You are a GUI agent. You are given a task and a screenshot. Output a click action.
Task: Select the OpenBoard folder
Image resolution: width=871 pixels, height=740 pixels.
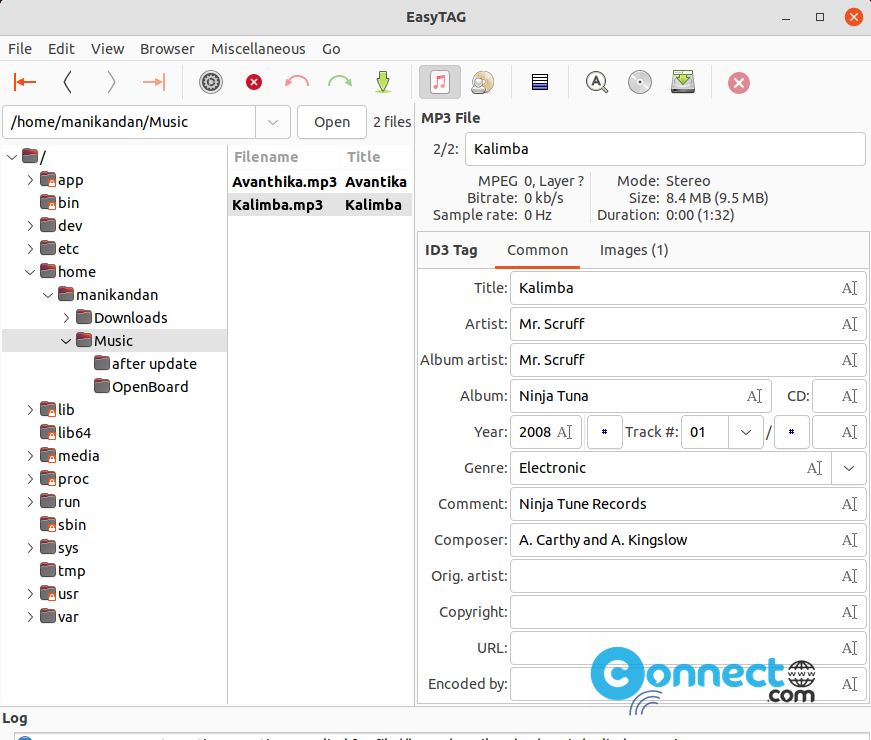pyautogui.click(x=150, y=387)
